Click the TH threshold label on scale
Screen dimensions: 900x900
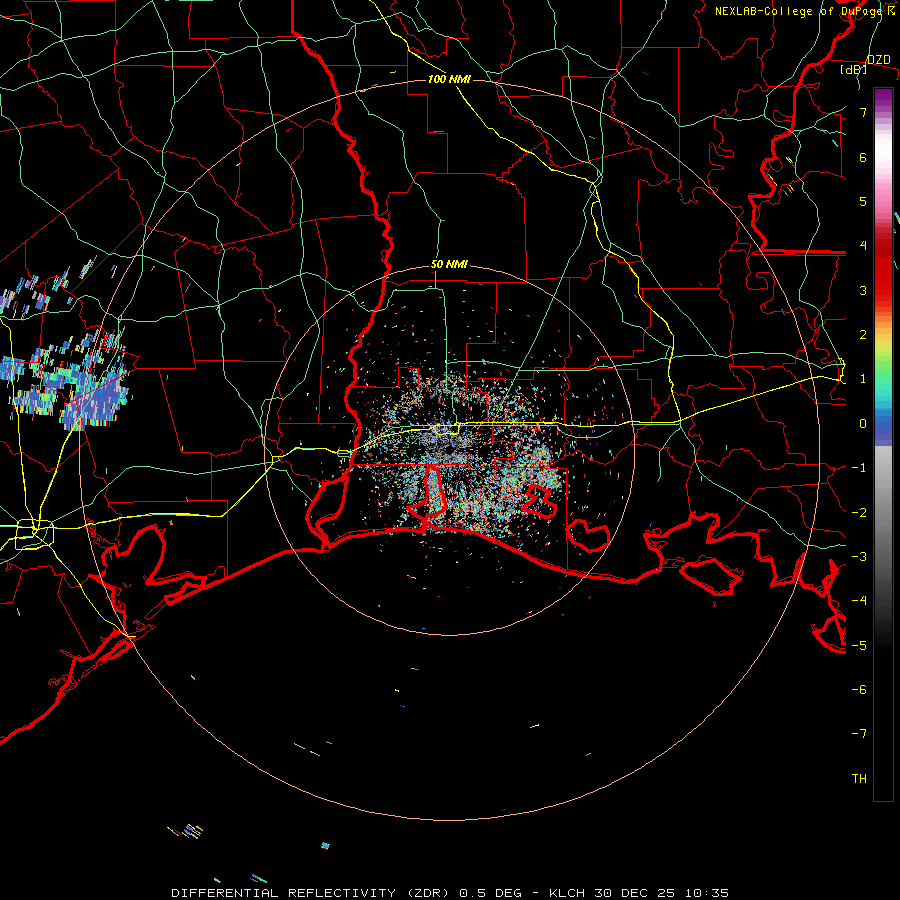coord(859,779)
